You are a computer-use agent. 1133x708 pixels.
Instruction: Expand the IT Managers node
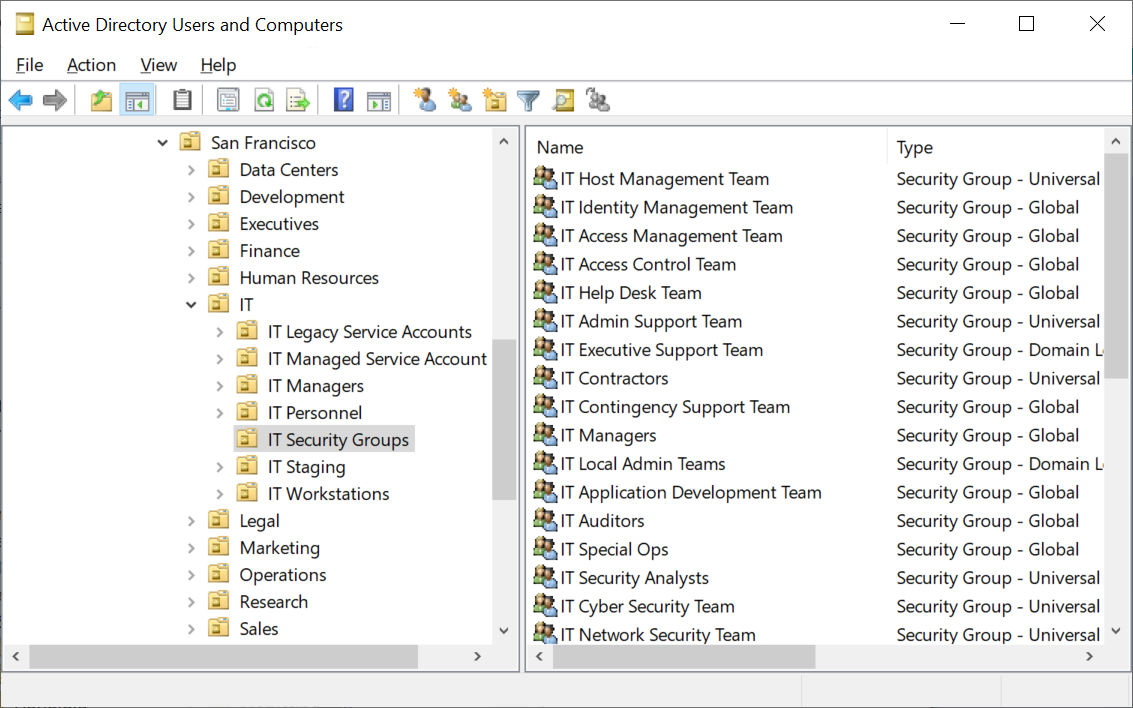pyautogui.click(x=220, y=387)
